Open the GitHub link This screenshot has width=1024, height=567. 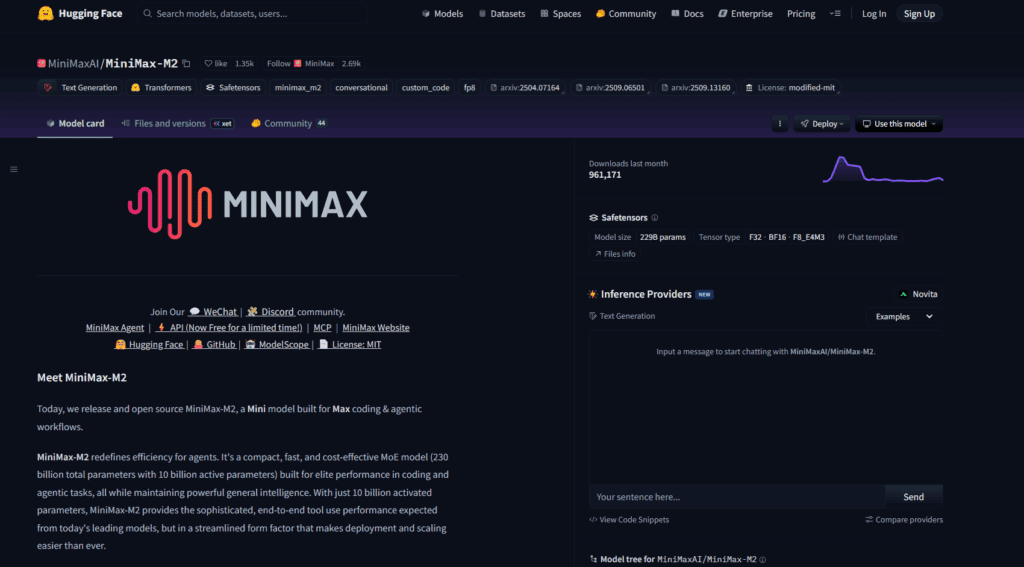(214, 344)
